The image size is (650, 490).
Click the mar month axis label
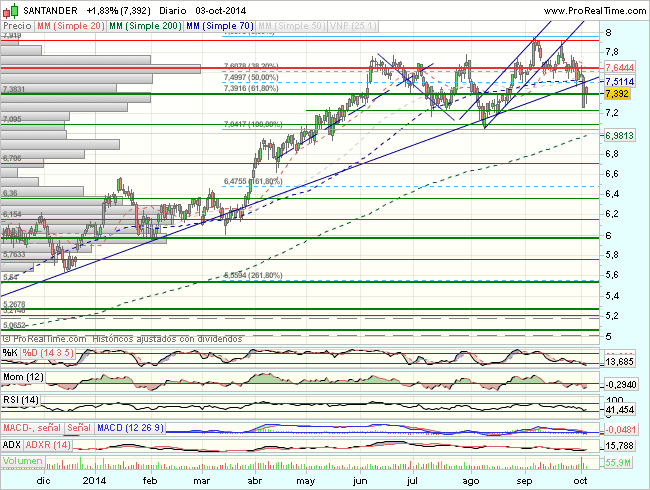click(x=202, y=481)
